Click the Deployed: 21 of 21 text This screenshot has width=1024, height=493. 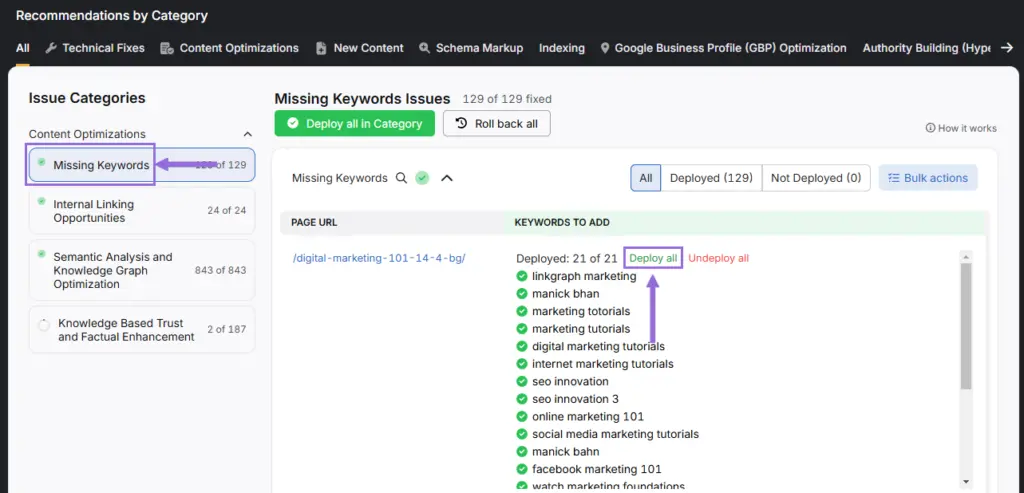point(567,258)
